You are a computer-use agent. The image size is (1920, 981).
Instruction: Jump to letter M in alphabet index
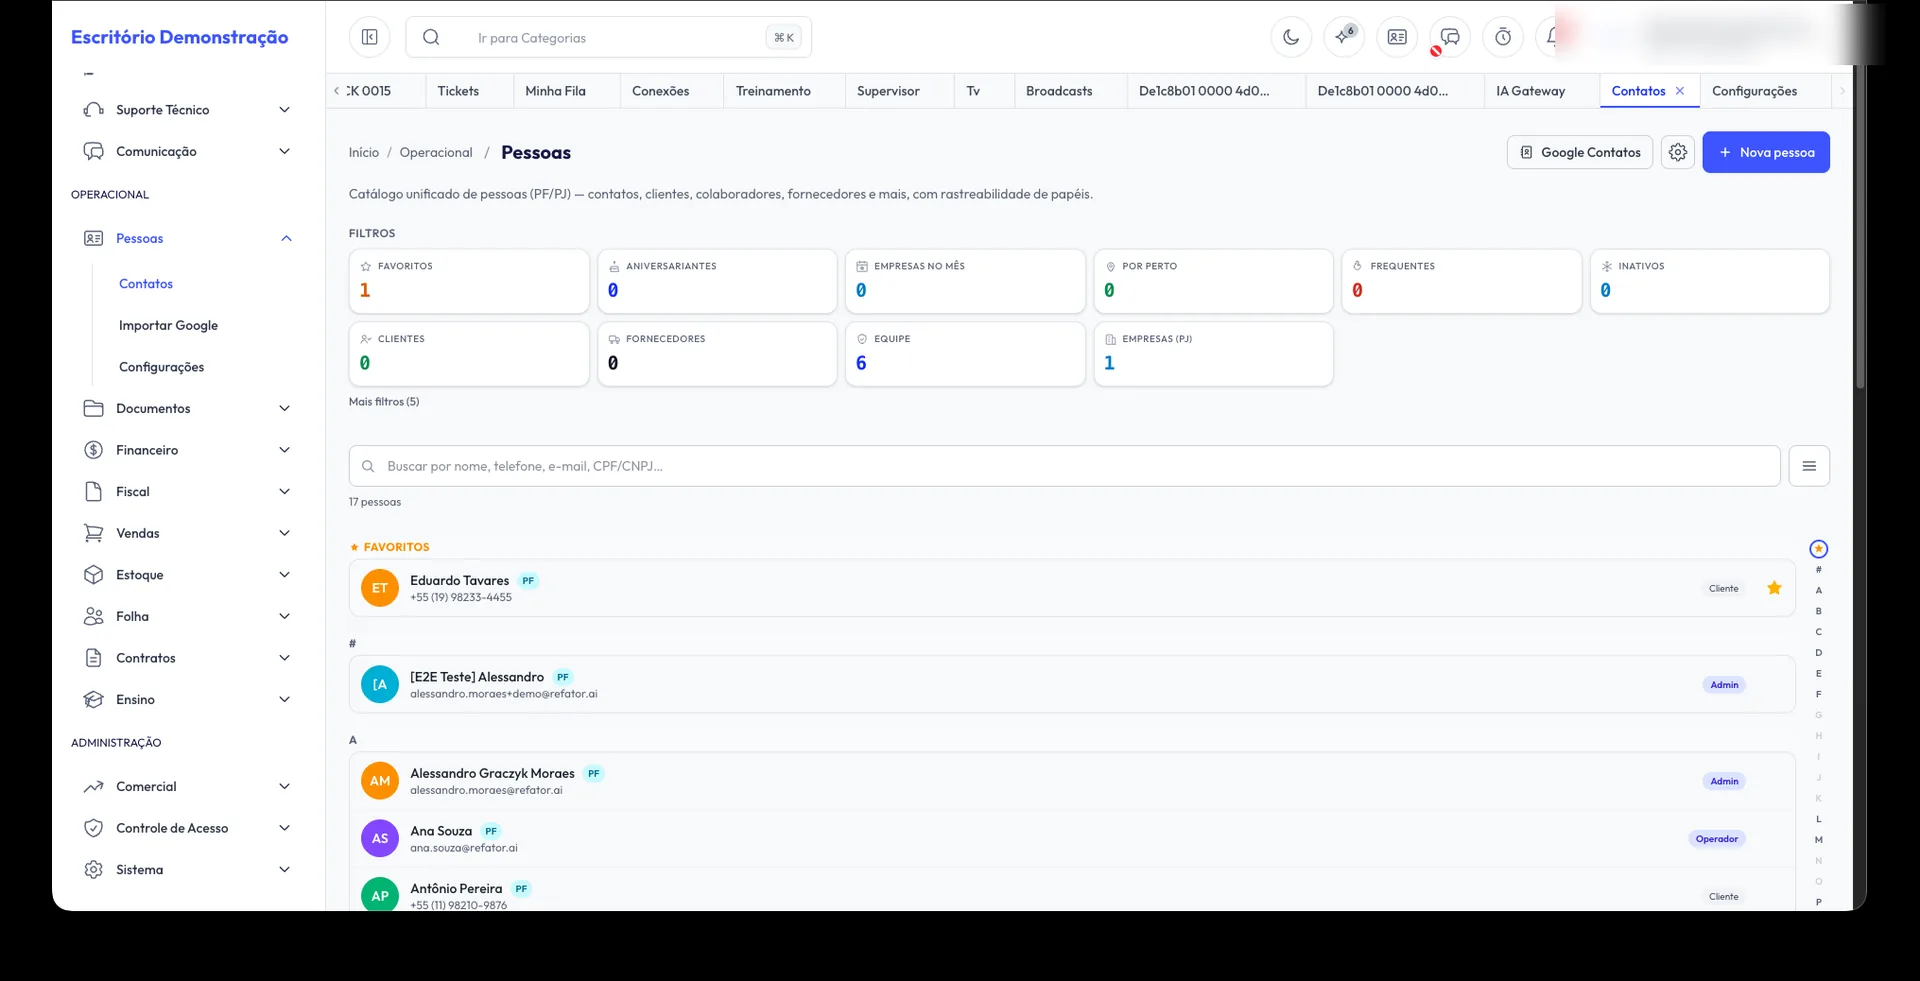pos(1819,840)
